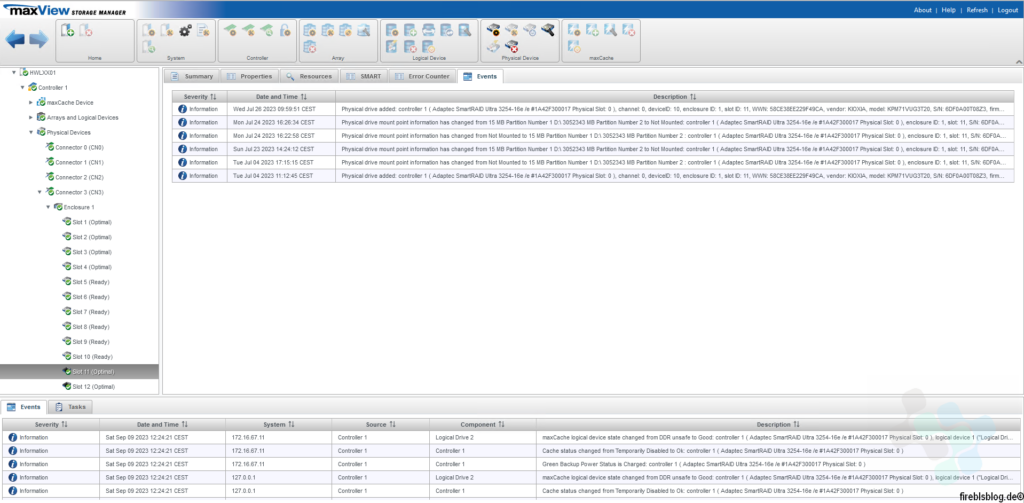The image size is (1024, 503).
Task: Switch to the Resources tab
Action: coord(309,76)
